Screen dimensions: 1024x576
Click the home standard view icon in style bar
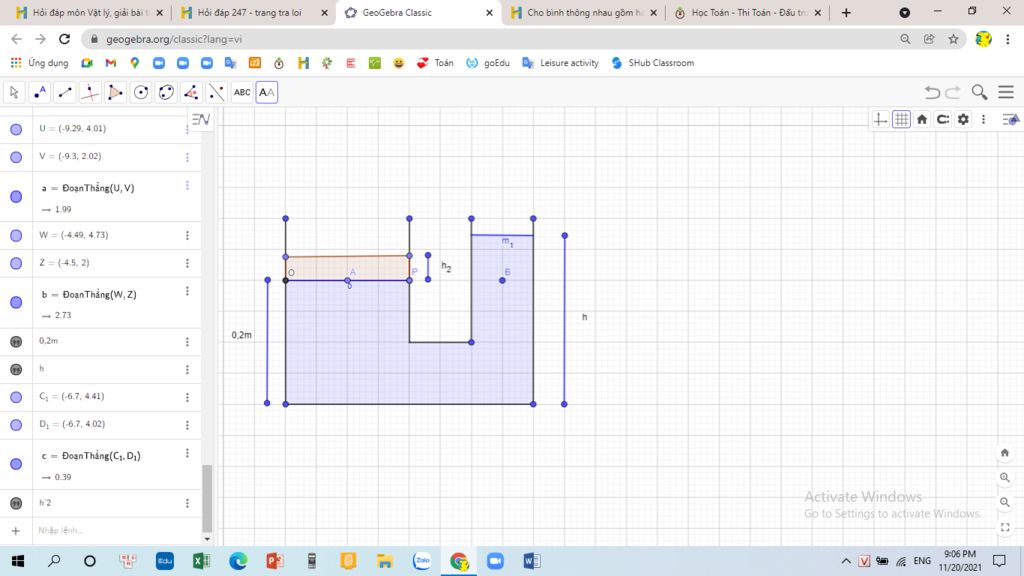click(922, 119)
